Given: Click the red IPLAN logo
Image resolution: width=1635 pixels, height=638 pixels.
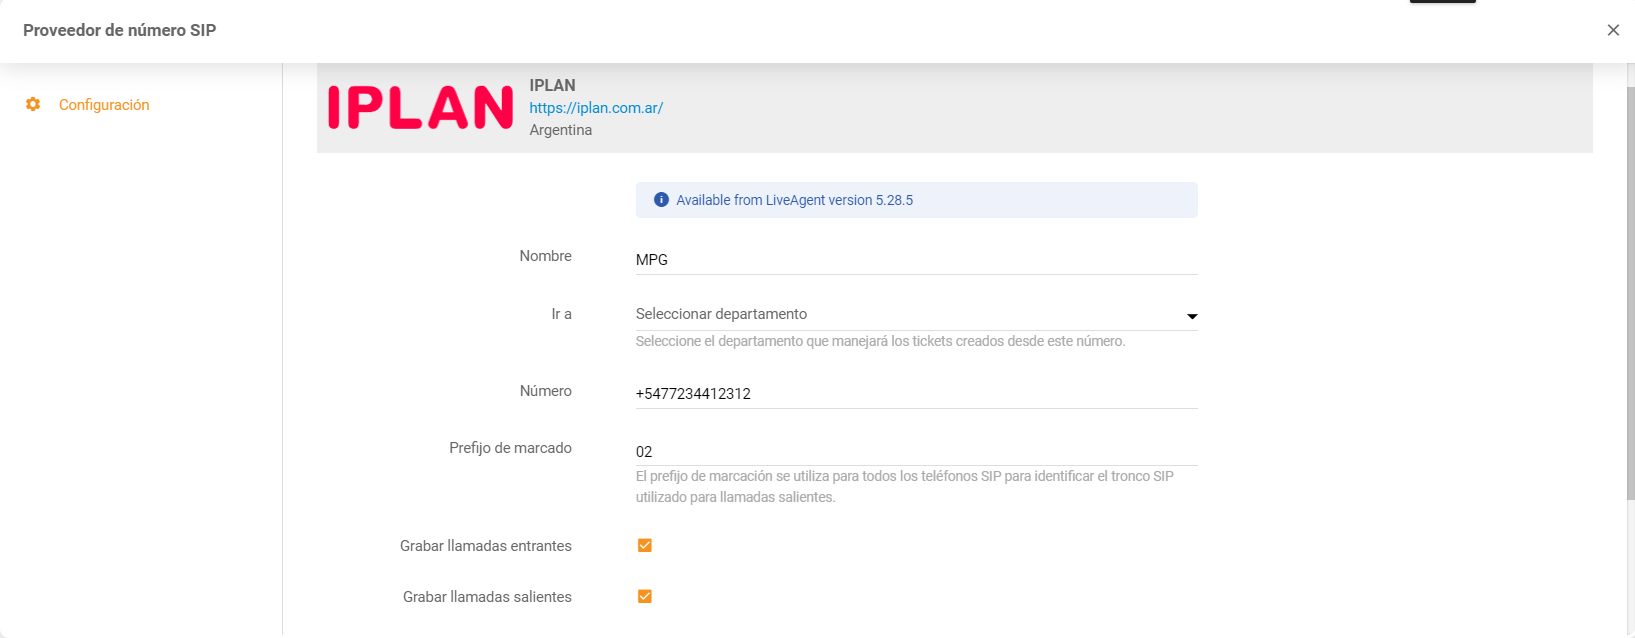Looking at the screenshot, I should (x=420, y=107).
